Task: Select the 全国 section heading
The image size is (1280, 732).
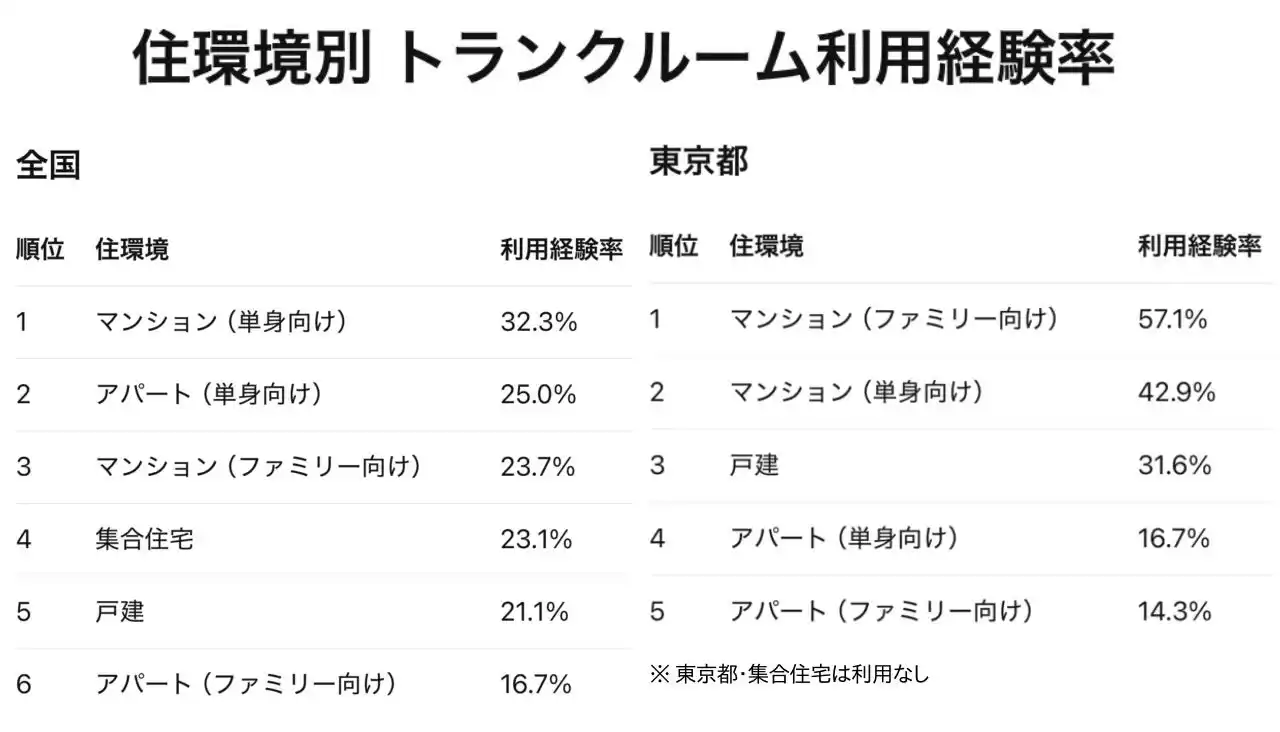Action: point(48,166)
